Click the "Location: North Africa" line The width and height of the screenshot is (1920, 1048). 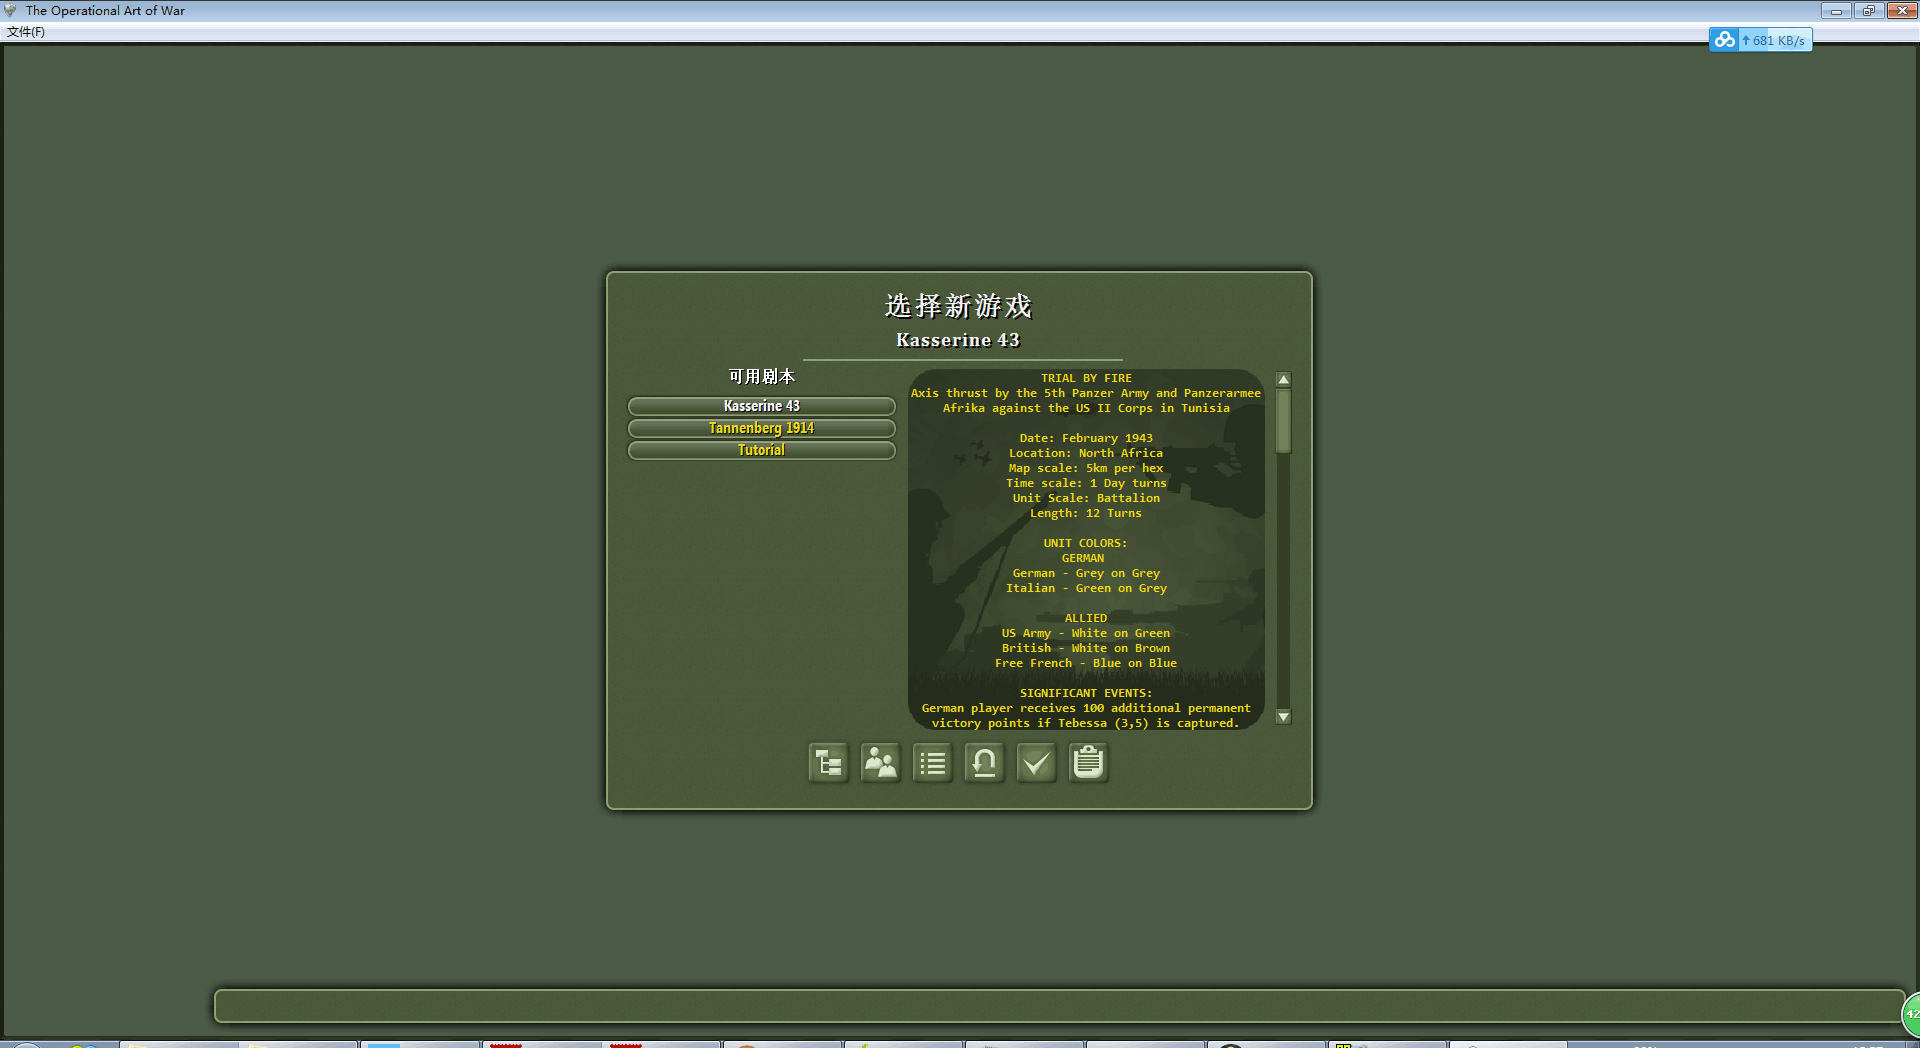[x=1086, y=453]
